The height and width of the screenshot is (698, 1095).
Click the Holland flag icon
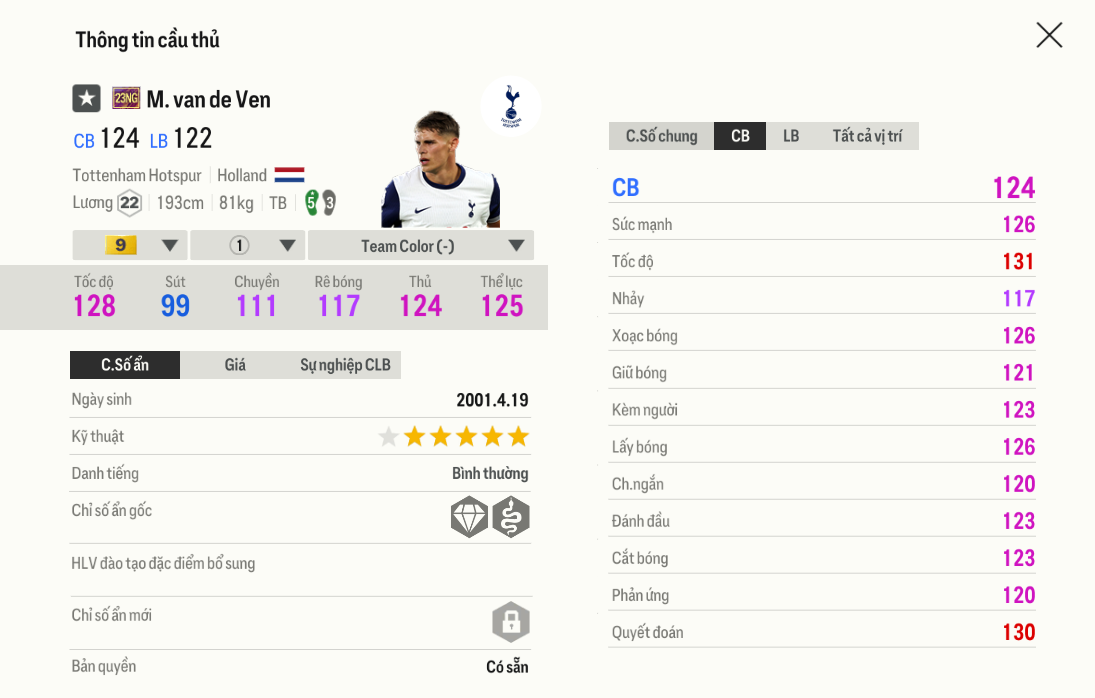[289, 174]
